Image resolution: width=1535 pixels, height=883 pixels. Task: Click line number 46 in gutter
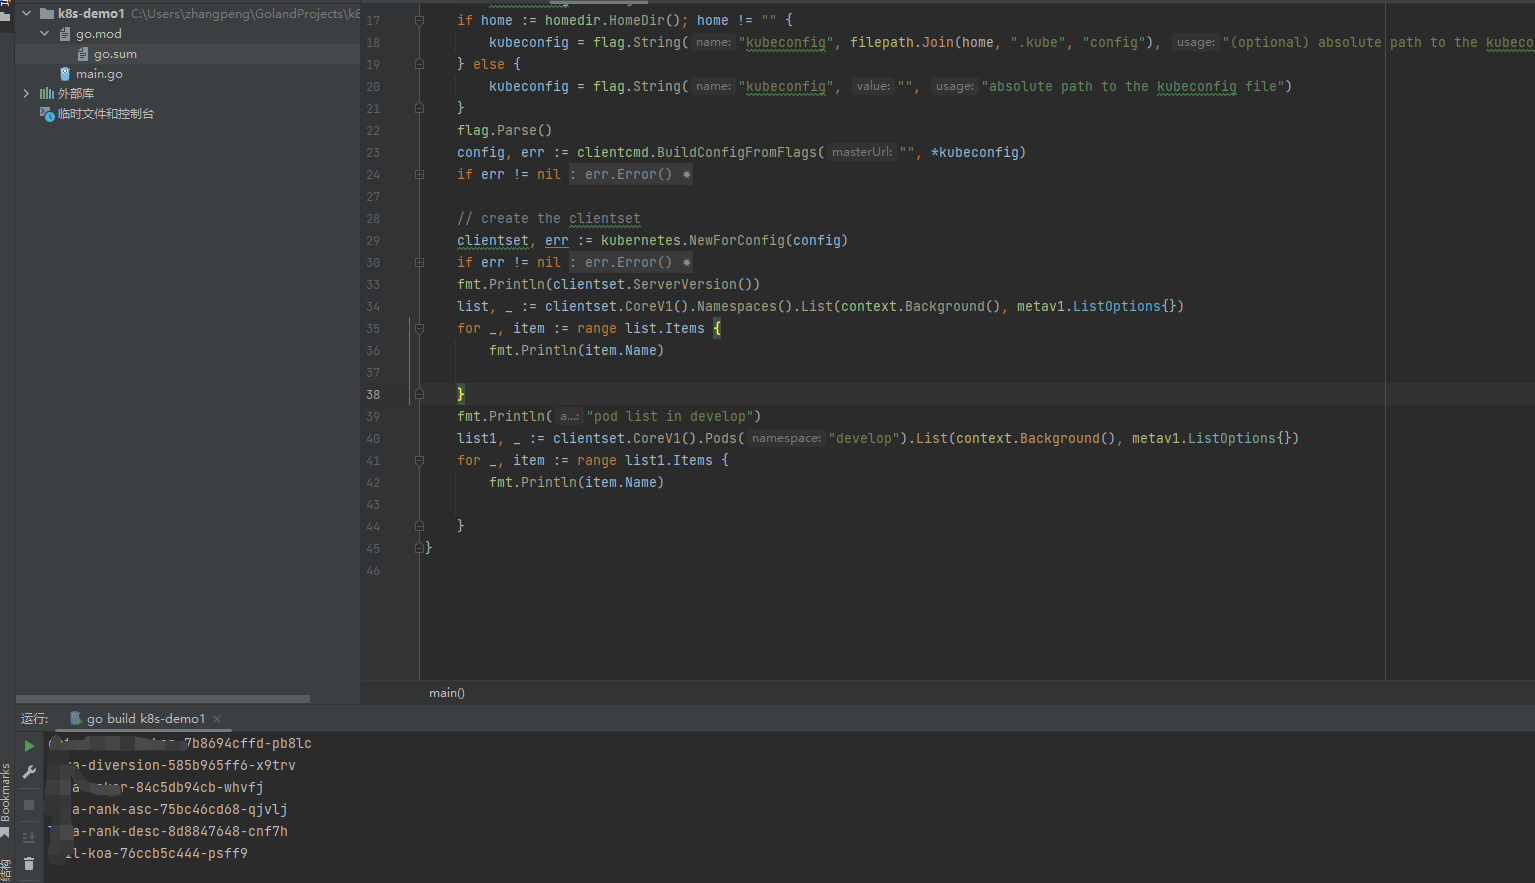coord(373,570)
